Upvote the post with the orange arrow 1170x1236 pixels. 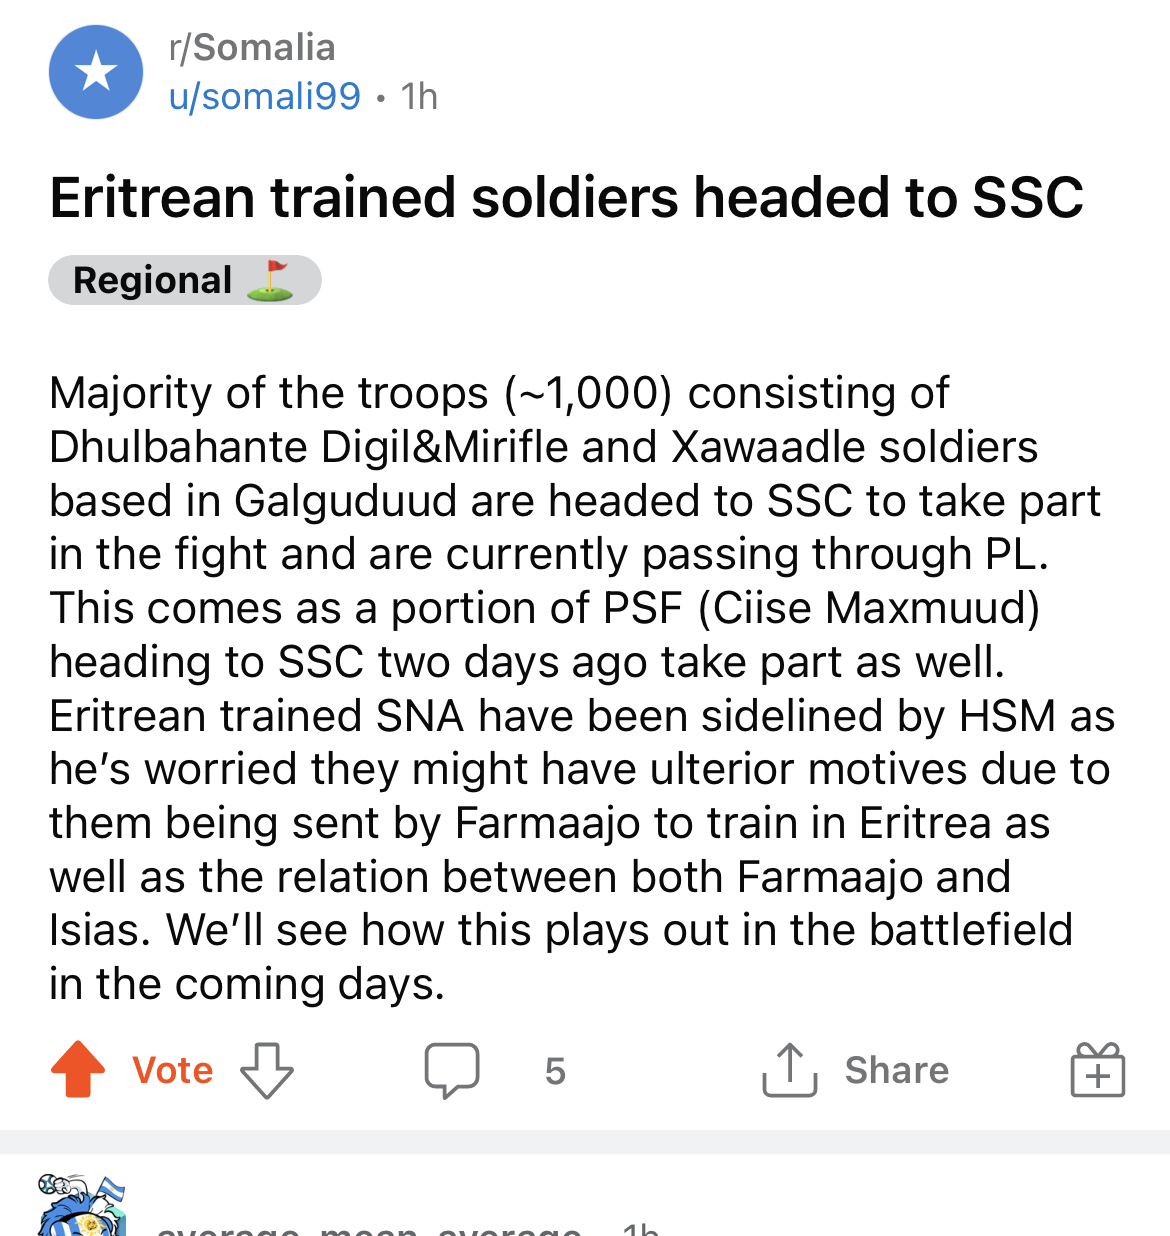78,1070
